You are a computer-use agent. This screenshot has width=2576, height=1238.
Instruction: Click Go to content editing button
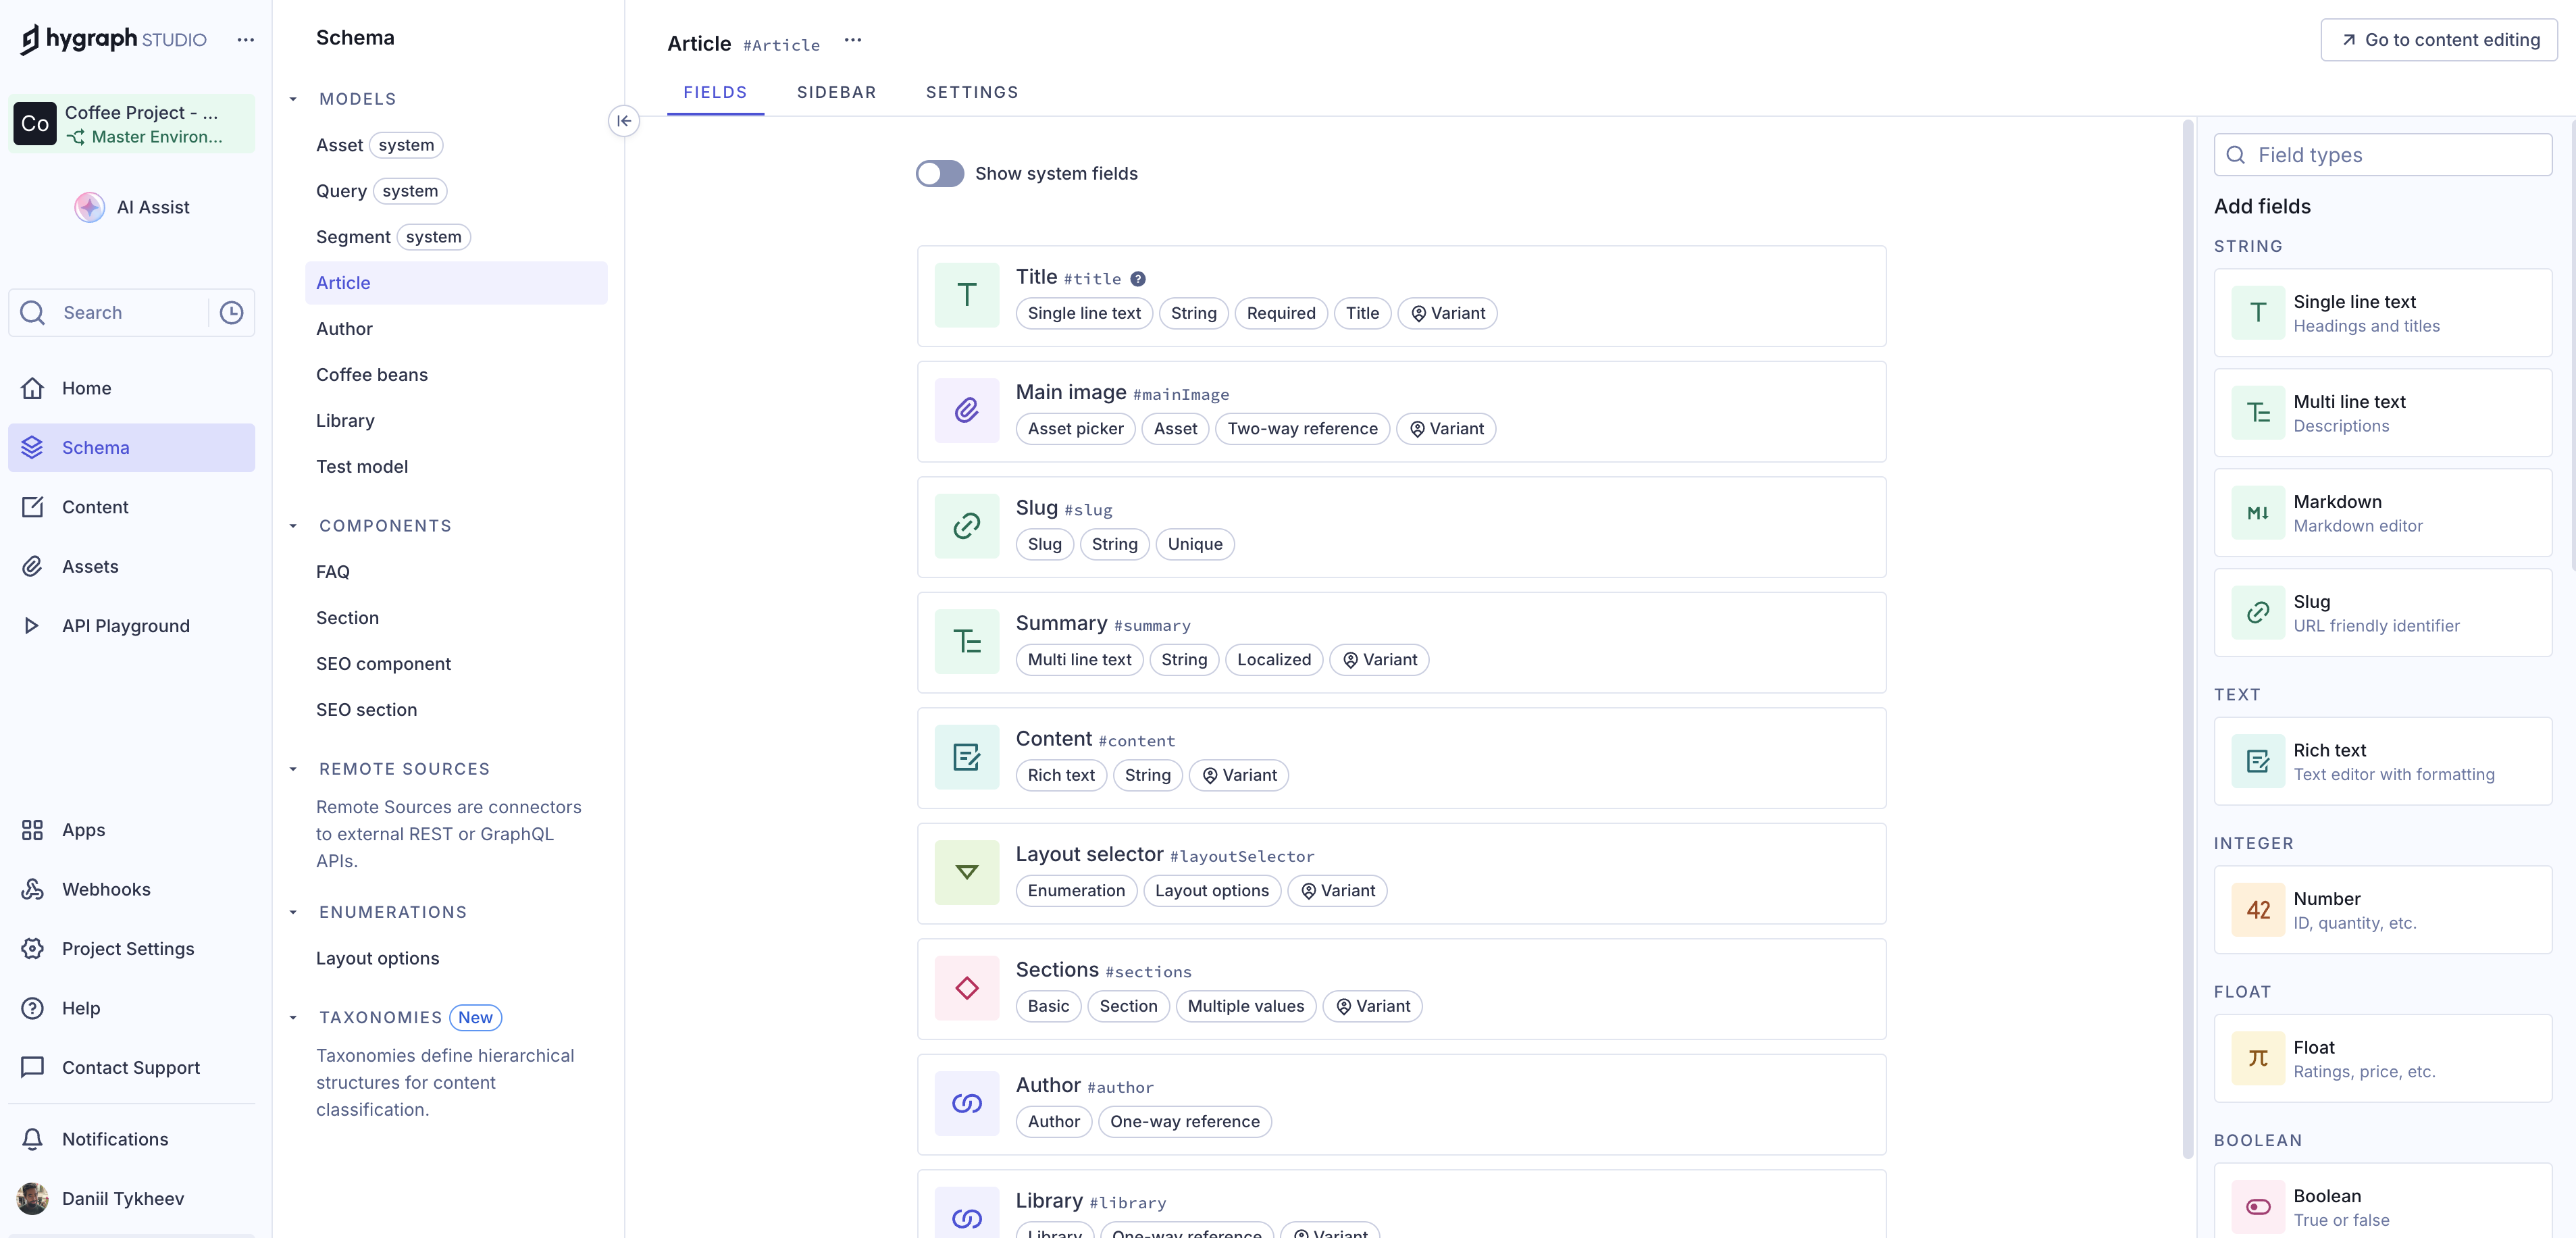pyautogui.click(x=2438, y=40)
